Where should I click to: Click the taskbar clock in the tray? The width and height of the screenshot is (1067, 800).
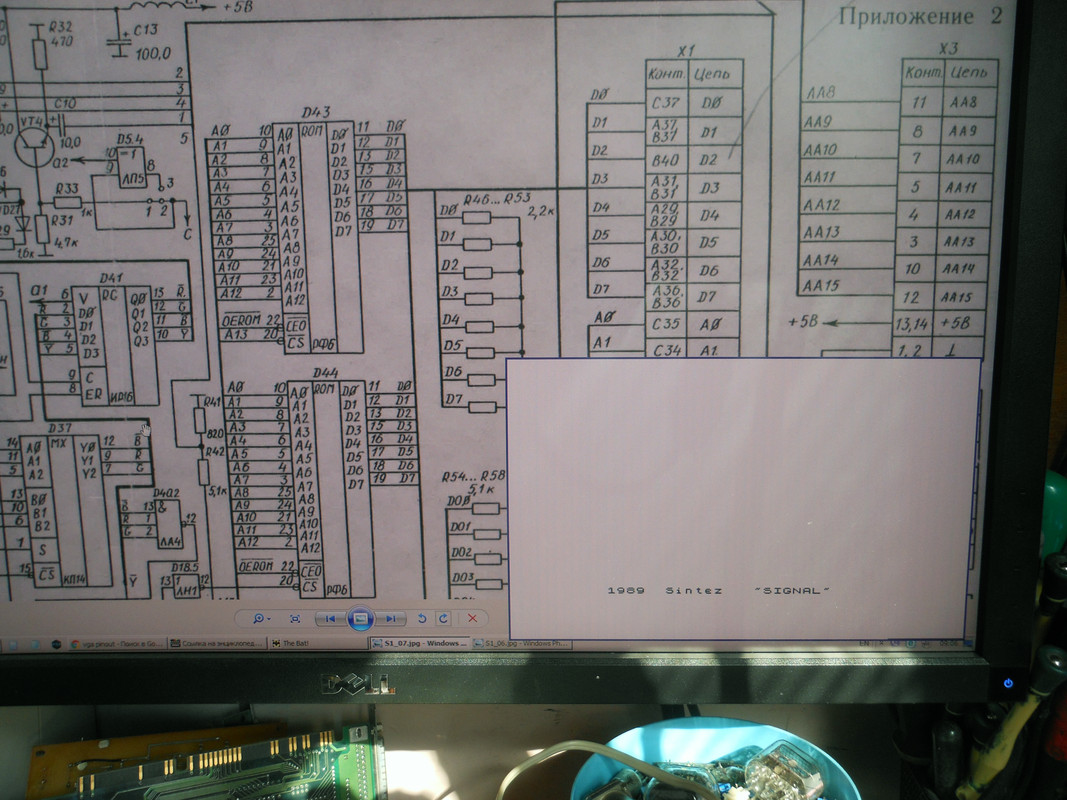tap(948, 643)
